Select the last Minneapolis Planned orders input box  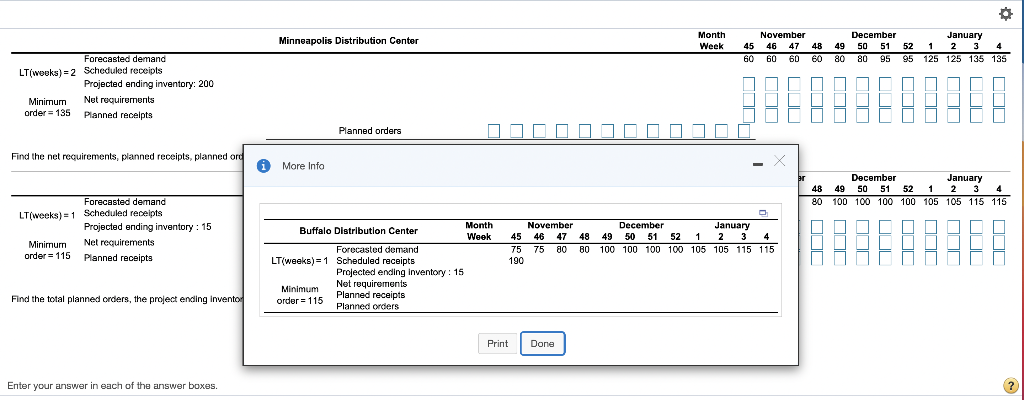click(x=744, y=131)
